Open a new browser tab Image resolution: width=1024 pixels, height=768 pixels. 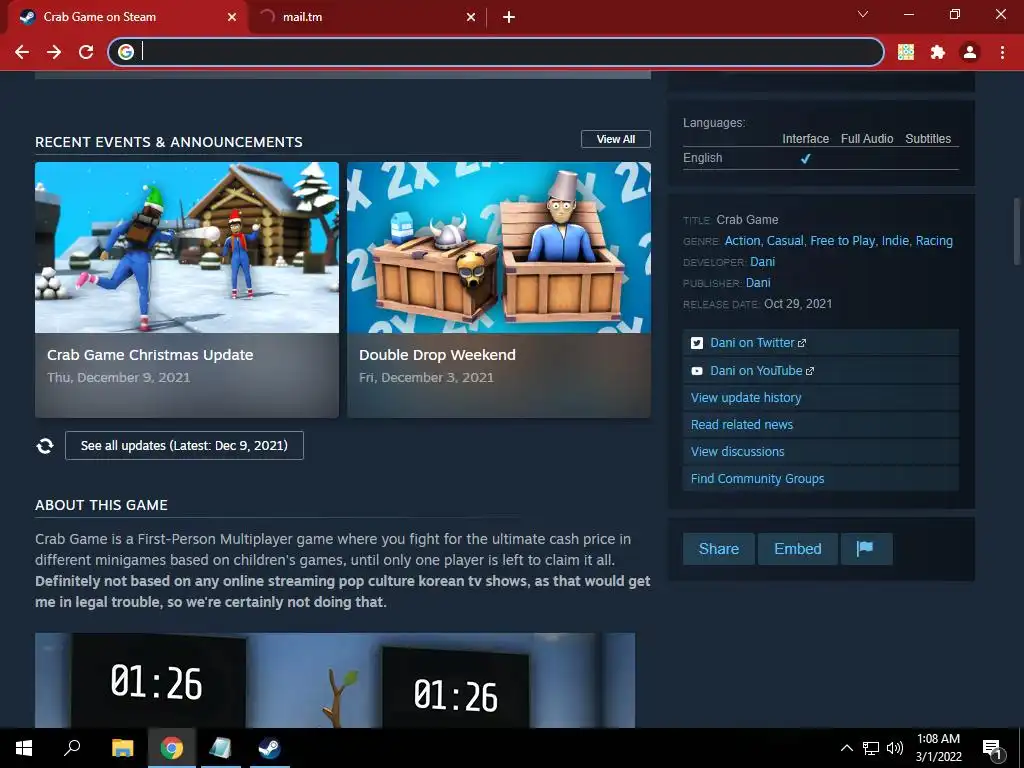pyautogui.click(x=509, y=17)
